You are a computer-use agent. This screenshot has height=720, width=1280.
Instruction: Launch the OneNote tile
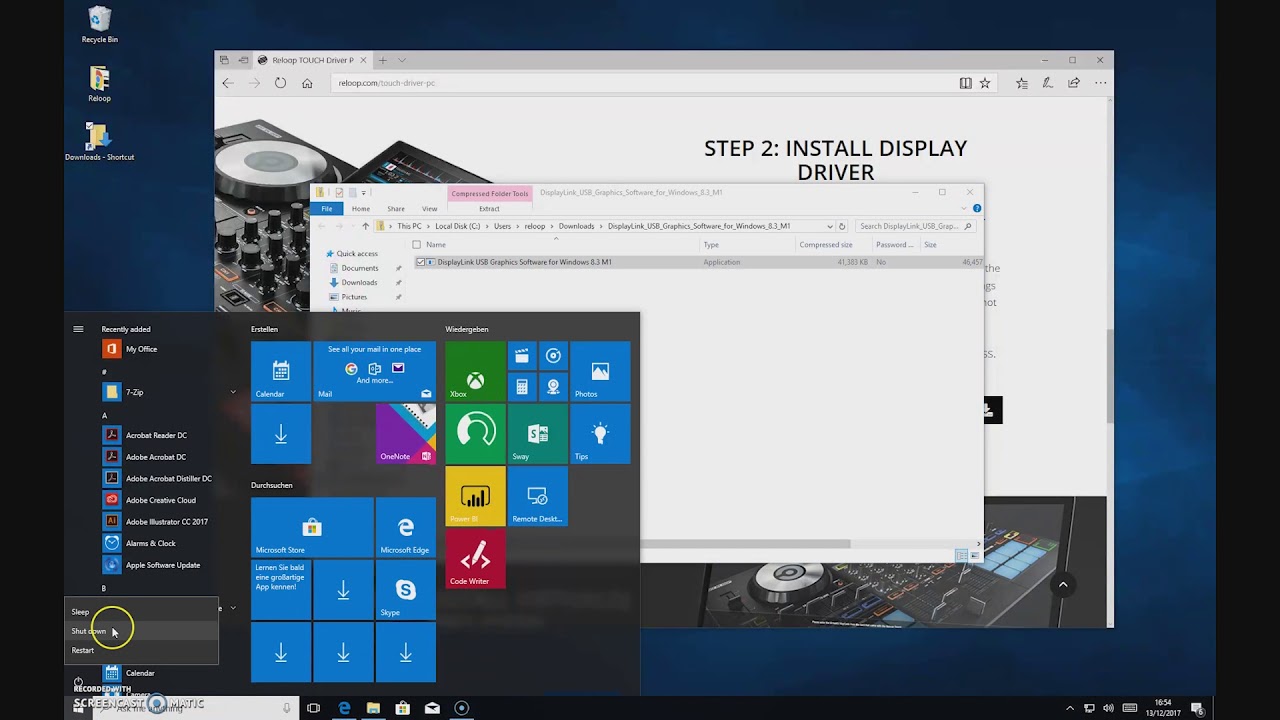point(405,434)
